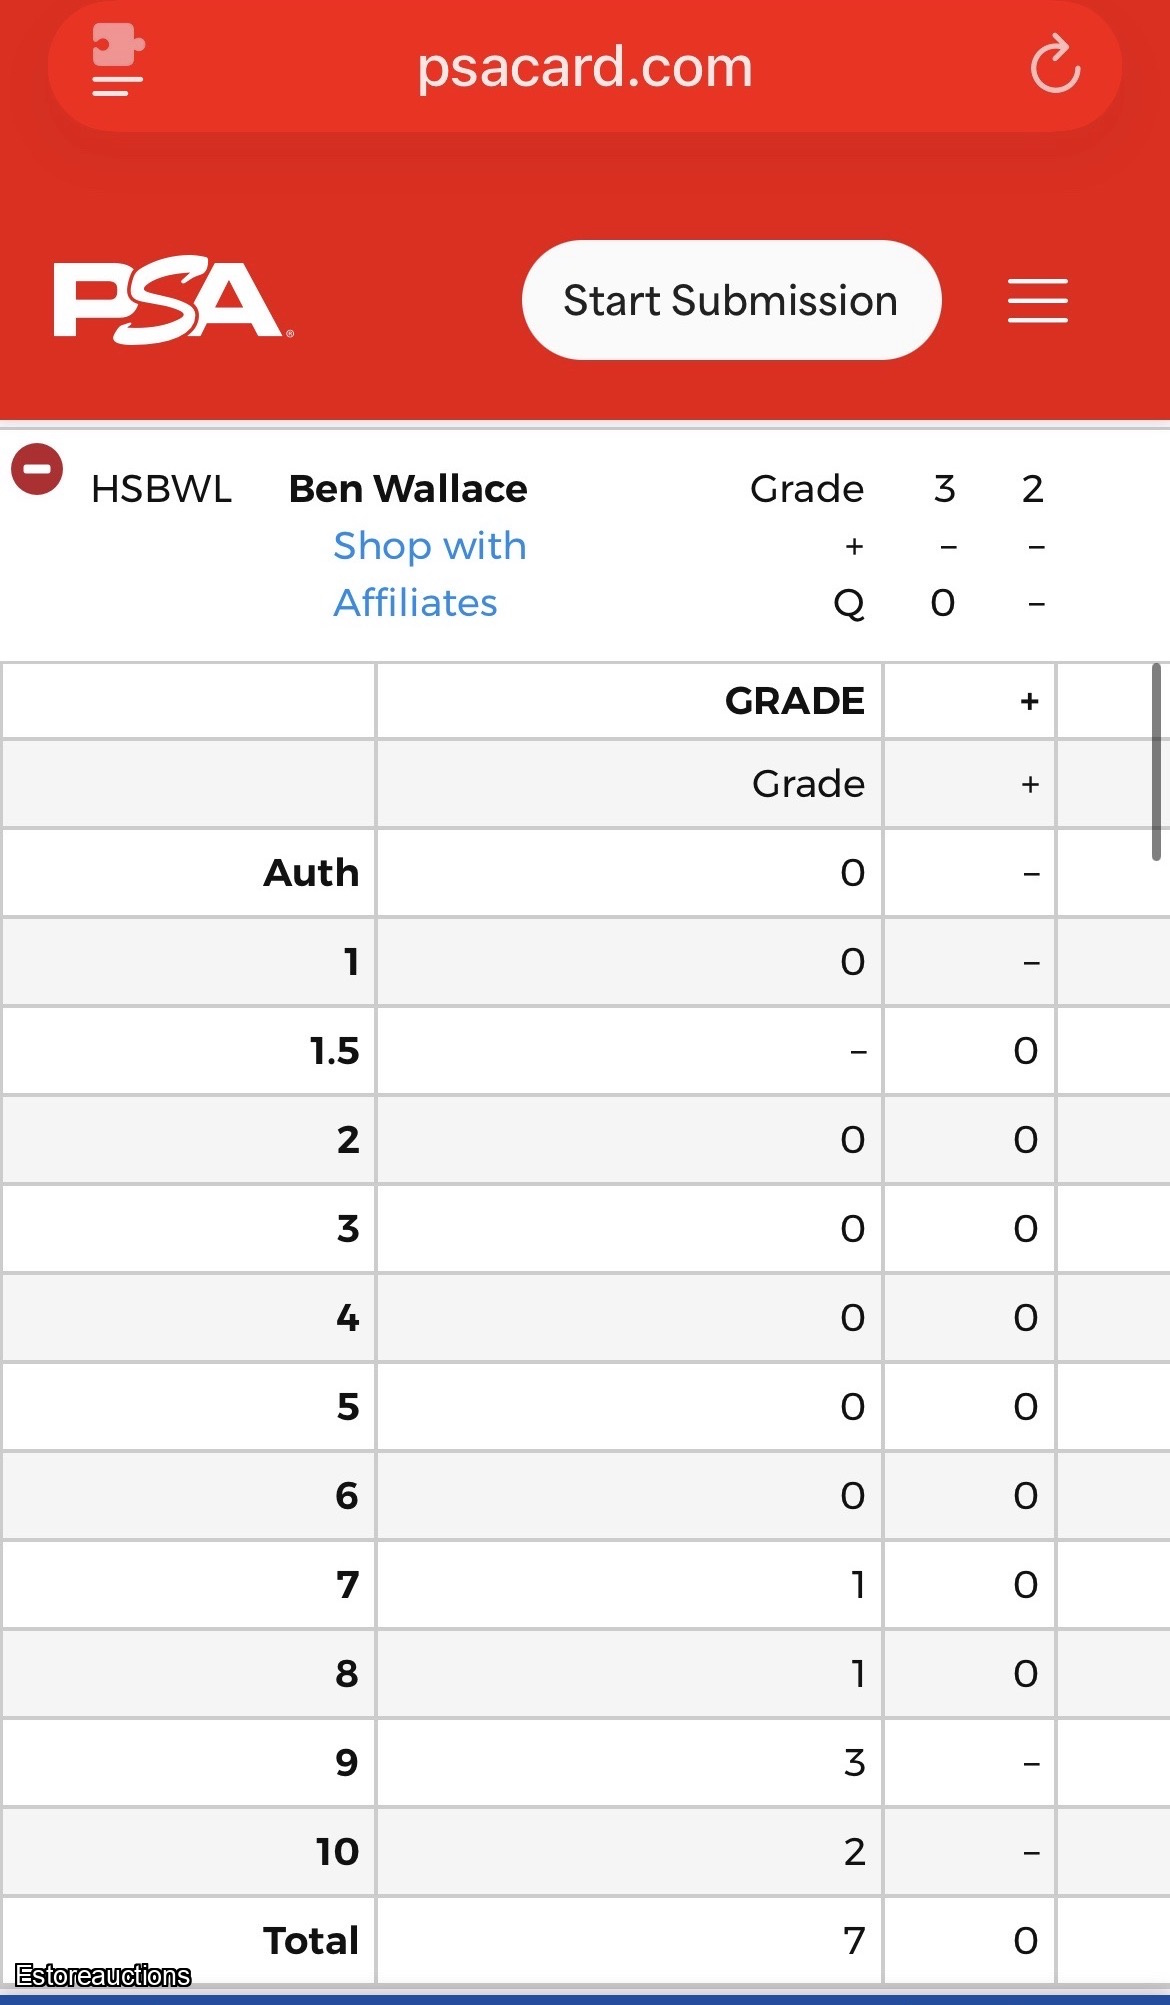Tap the psacard.com address bar
1170x2005 pixels.
click(584, 67)
